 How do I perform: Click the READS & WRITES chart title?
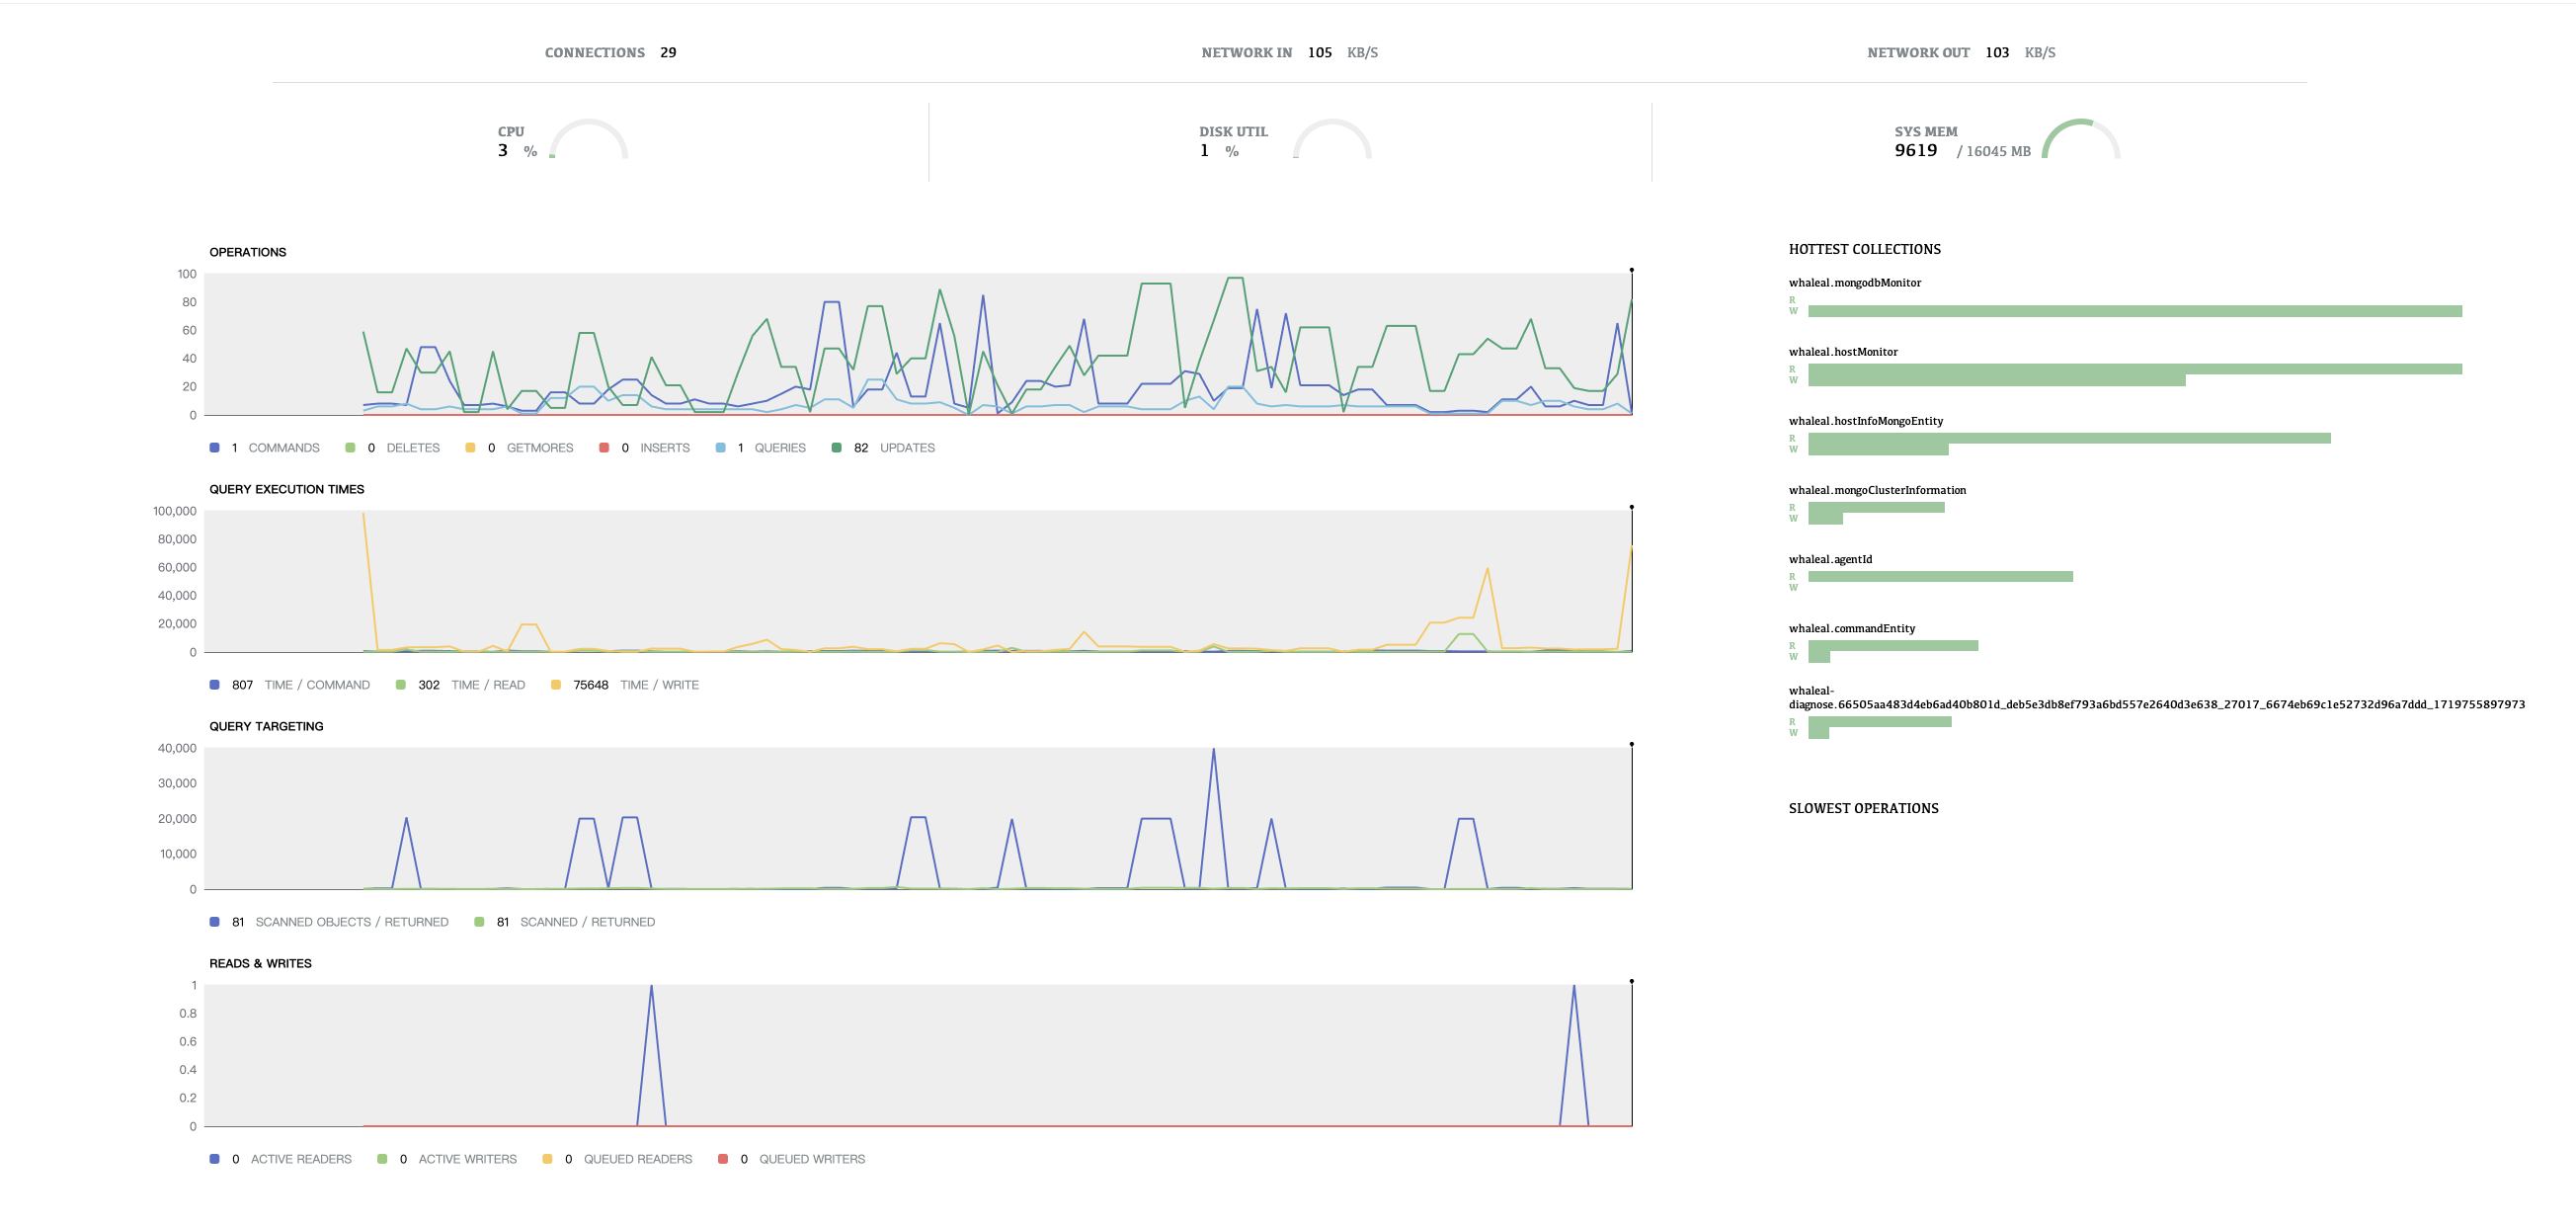coord(260,963)
